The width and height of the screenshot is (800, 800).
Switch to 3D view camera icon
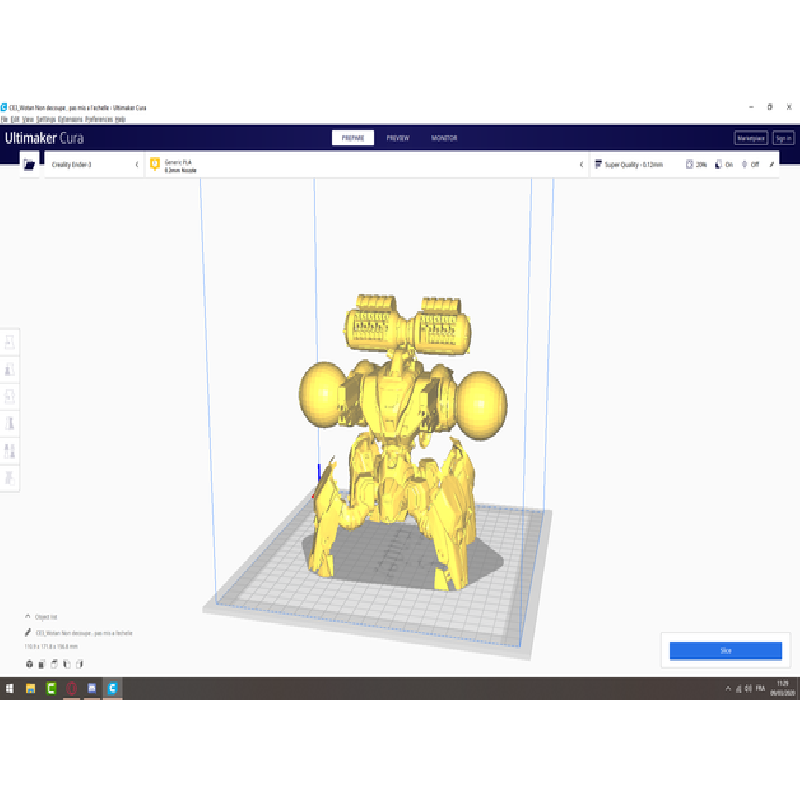pyautogui.click(x=29, y=663)
